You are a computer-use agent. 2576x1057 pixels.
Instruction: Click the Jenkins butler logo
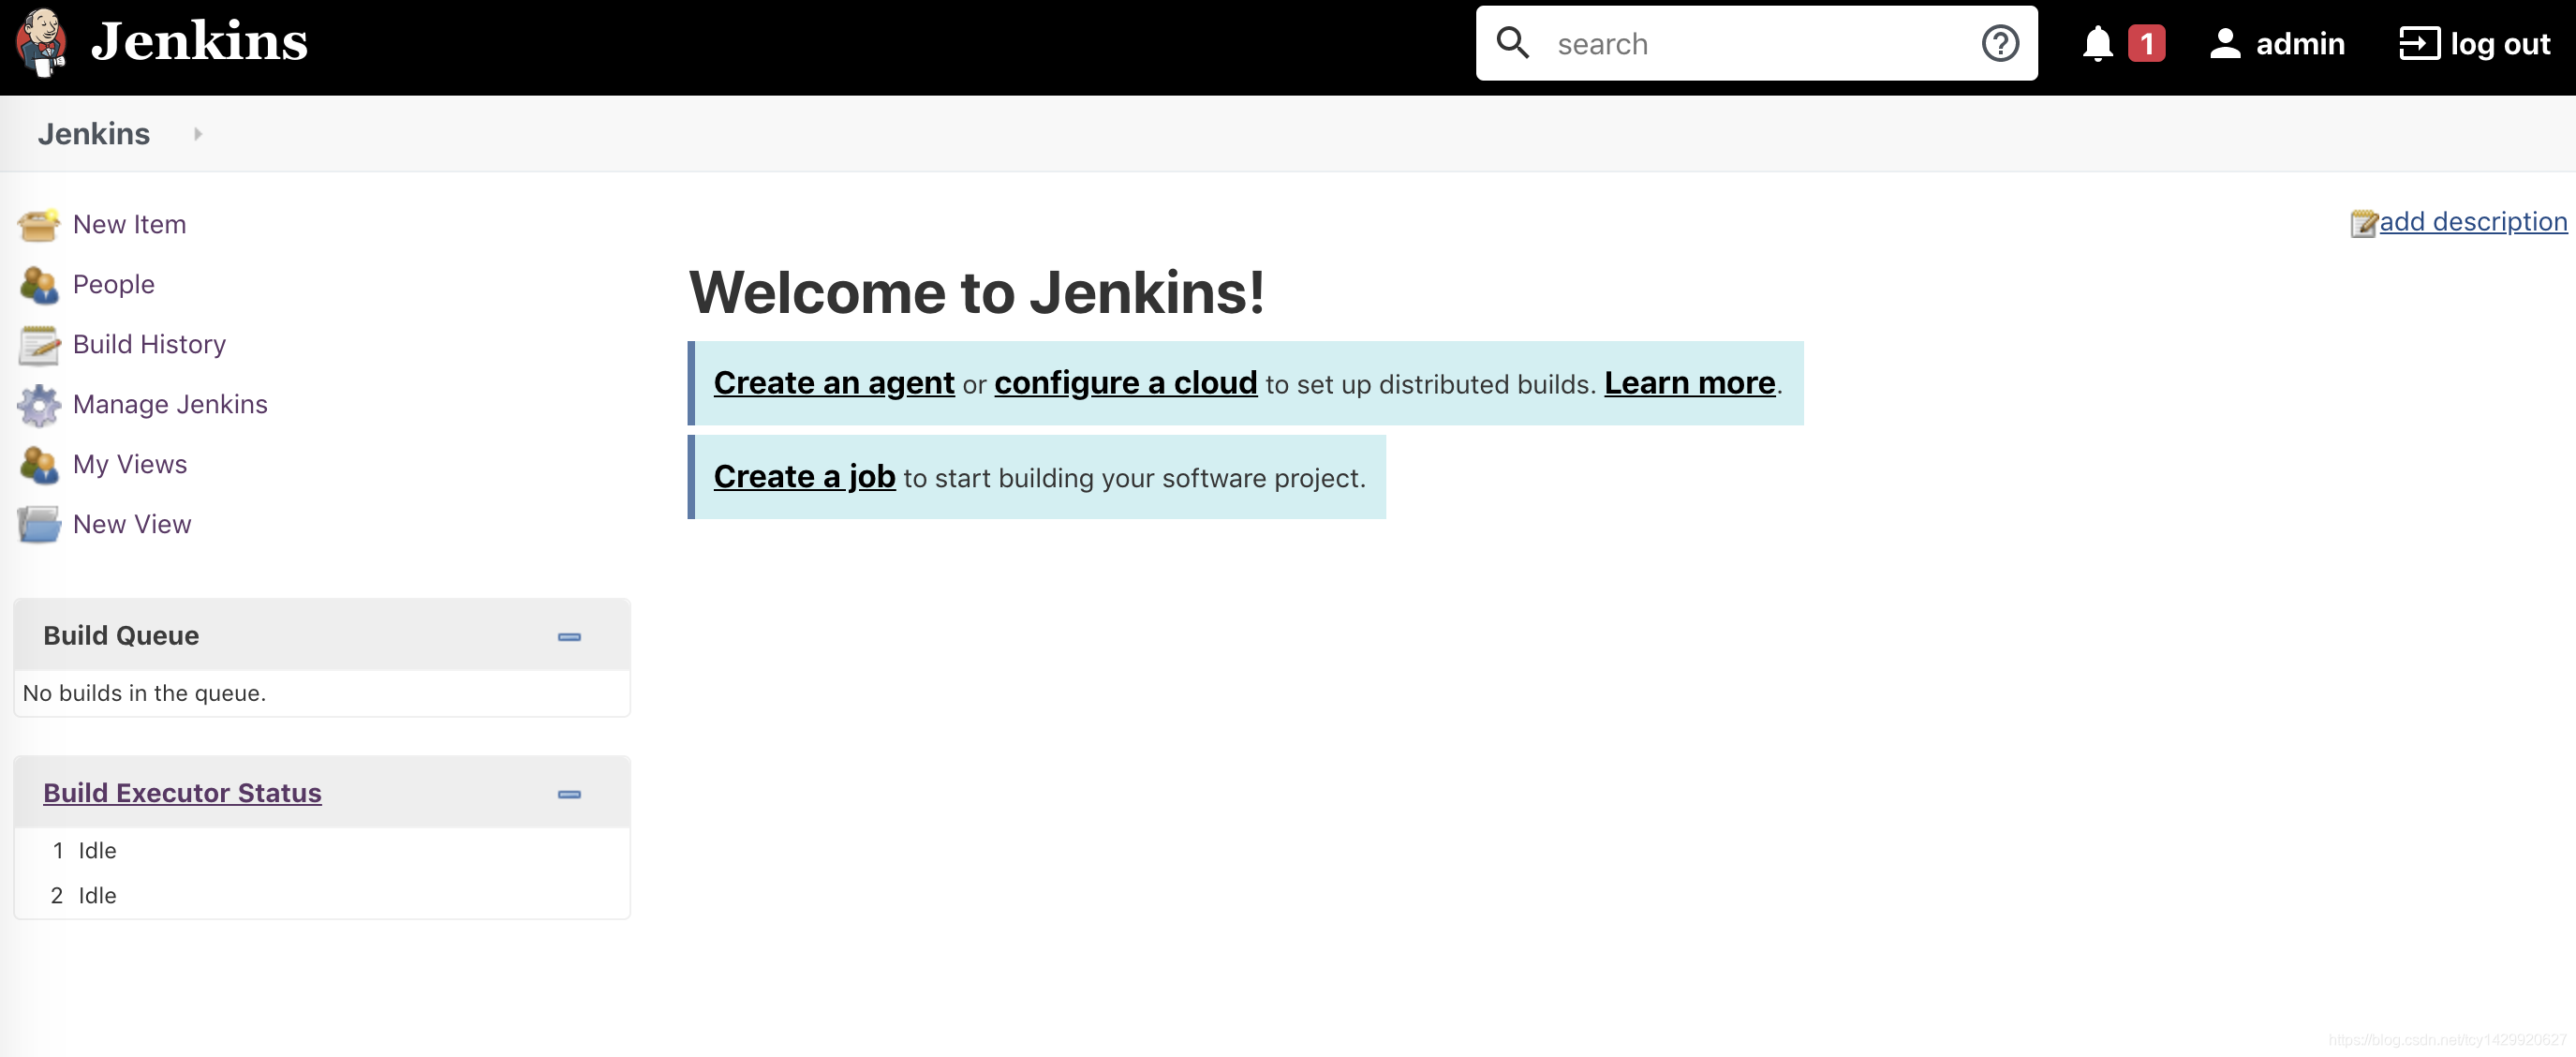pos(41,42)
